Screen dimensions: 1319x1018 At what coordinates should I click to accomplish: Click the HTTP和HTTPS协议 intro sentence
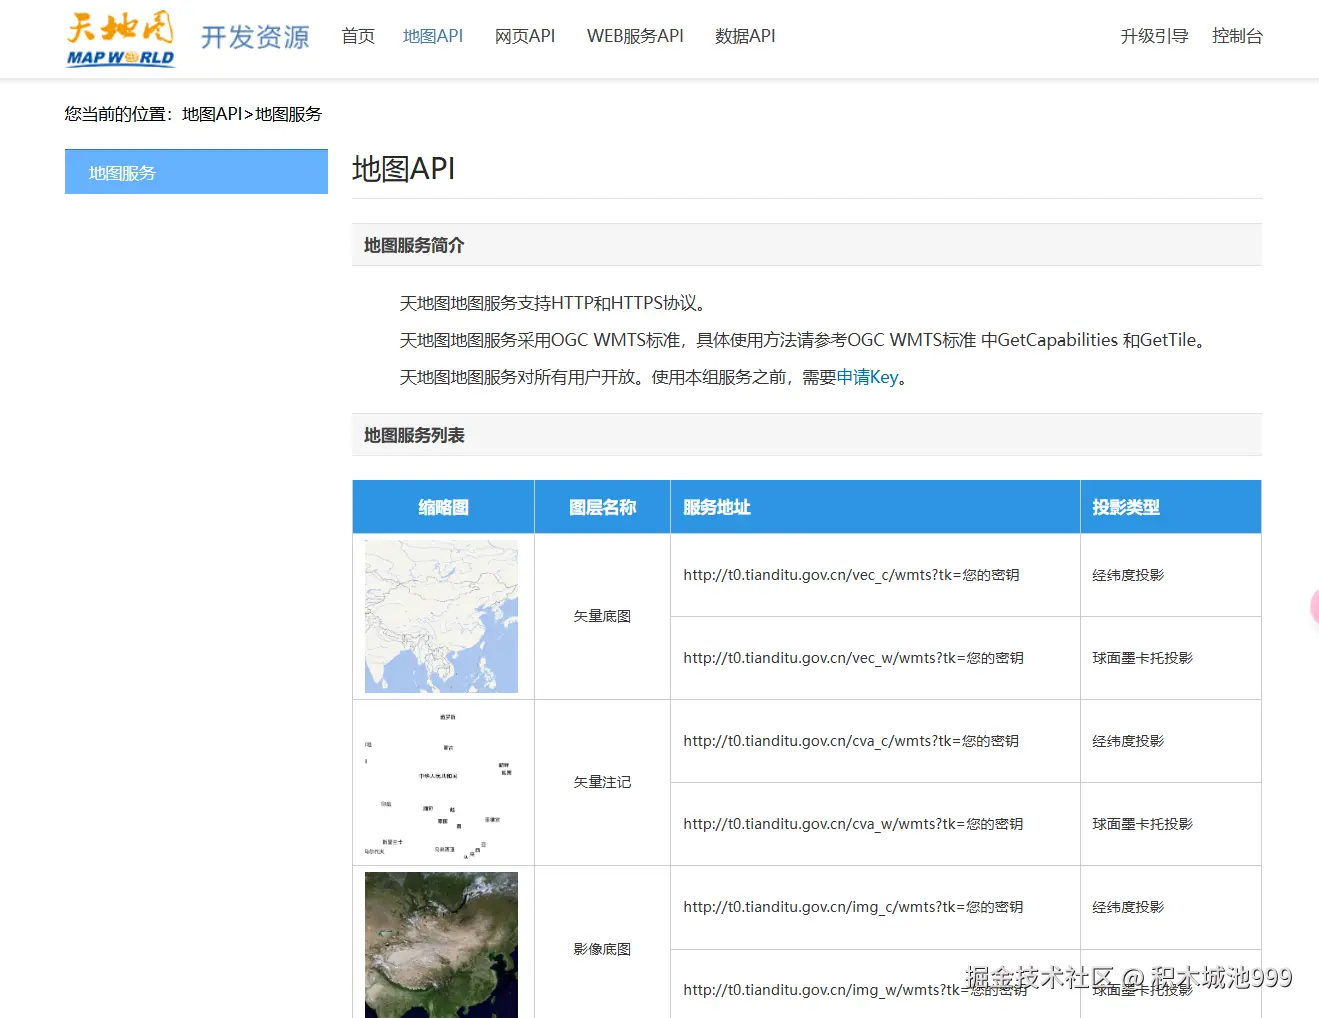click(554, 303)
